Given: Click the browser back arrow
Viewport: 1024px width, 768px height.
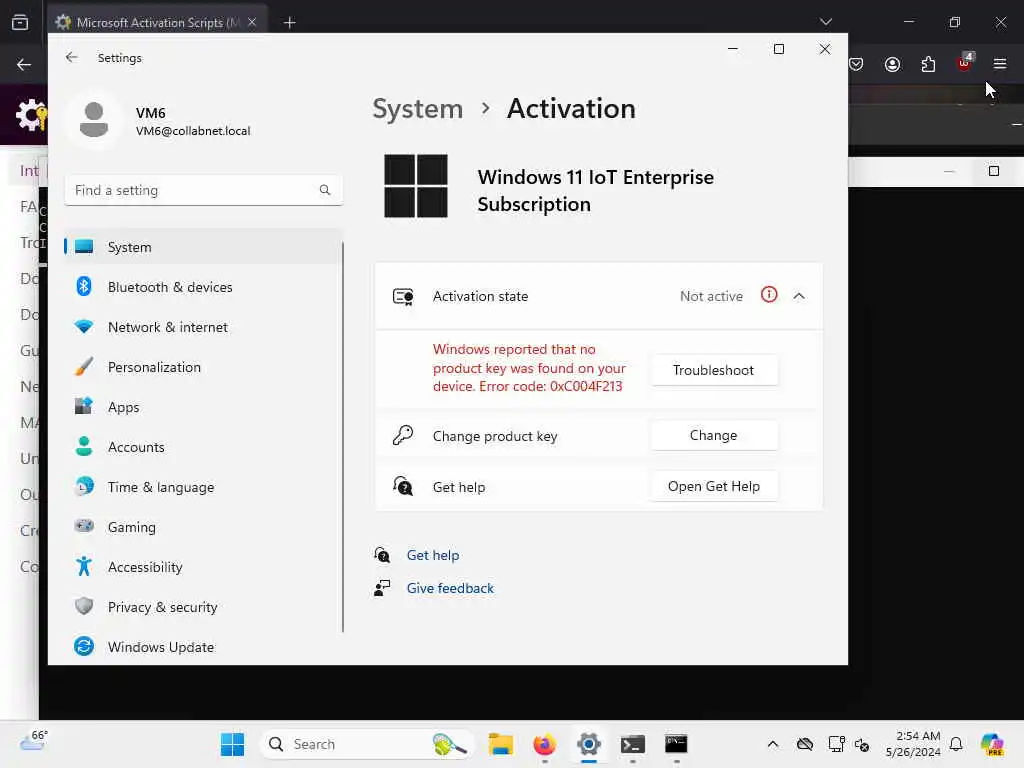Looking at the screenshot, I should click(24, 64).
